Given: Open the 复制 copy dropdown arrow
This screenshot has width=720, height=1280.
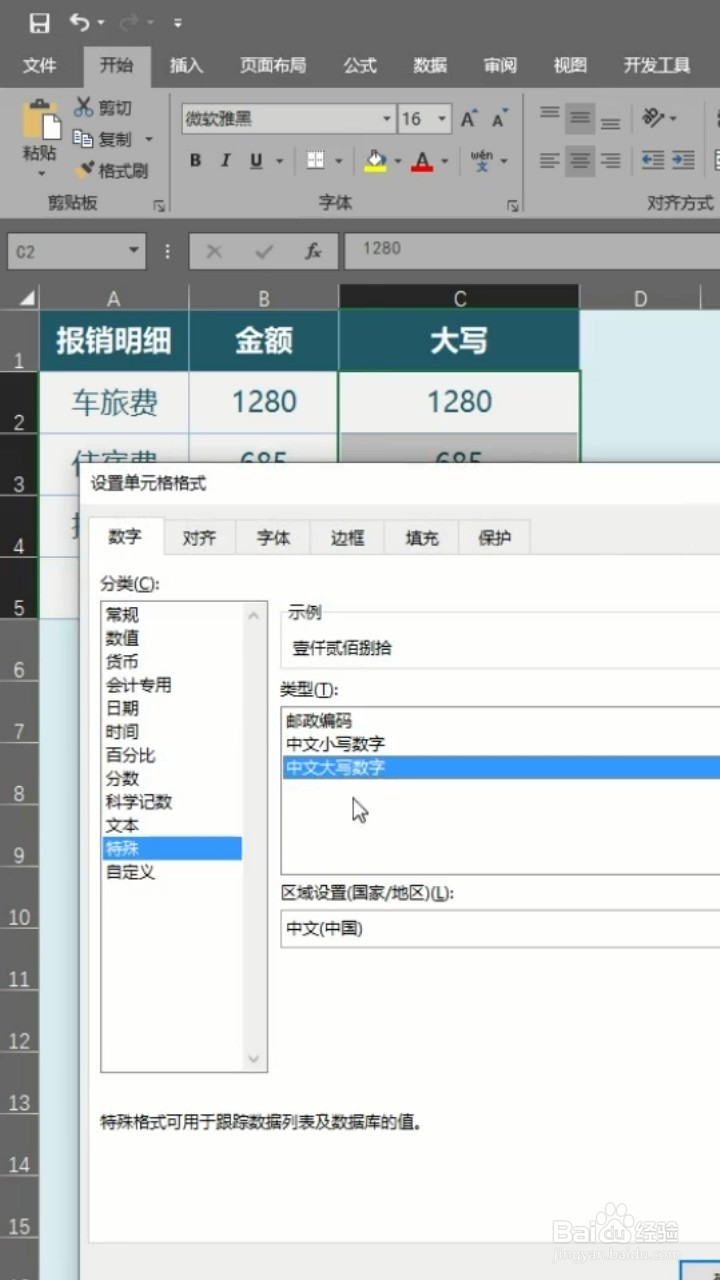Looking at the screenshot, I should [149, 139].
